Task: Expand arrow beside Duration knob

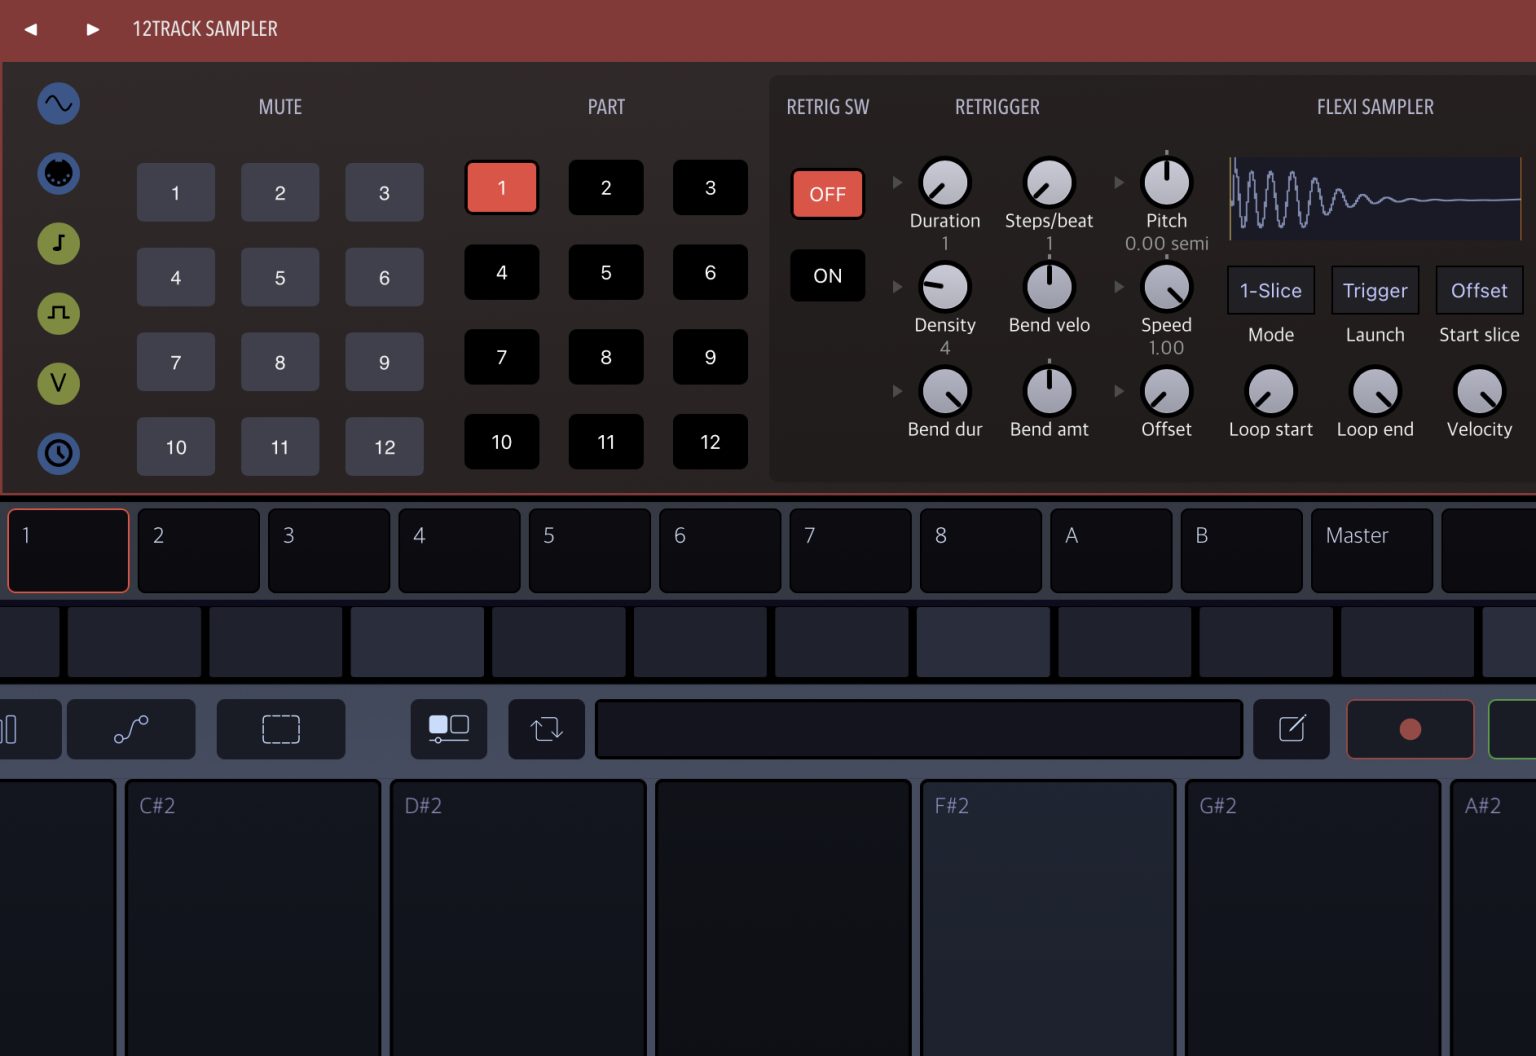Action: [897, 183]
